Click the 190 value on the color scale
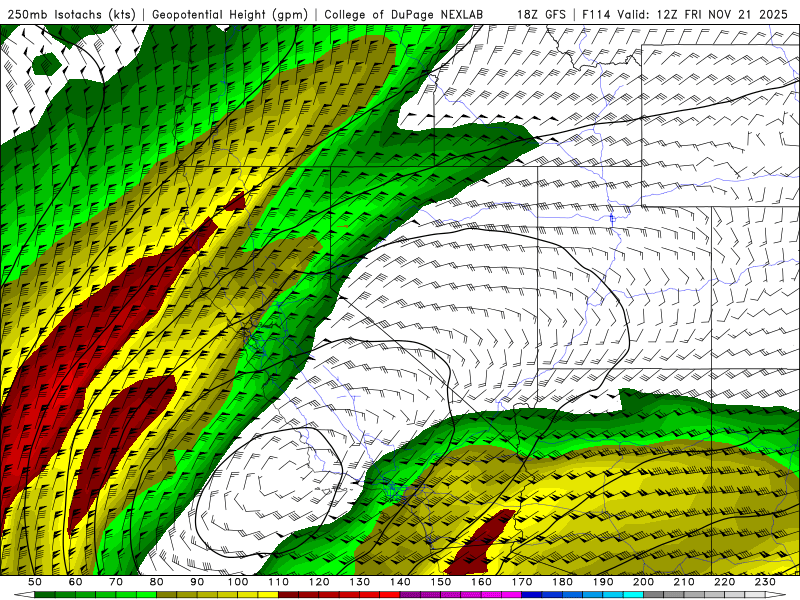This screenshot has height=600, width=800. pyautogui.click(x=604, y=582)
